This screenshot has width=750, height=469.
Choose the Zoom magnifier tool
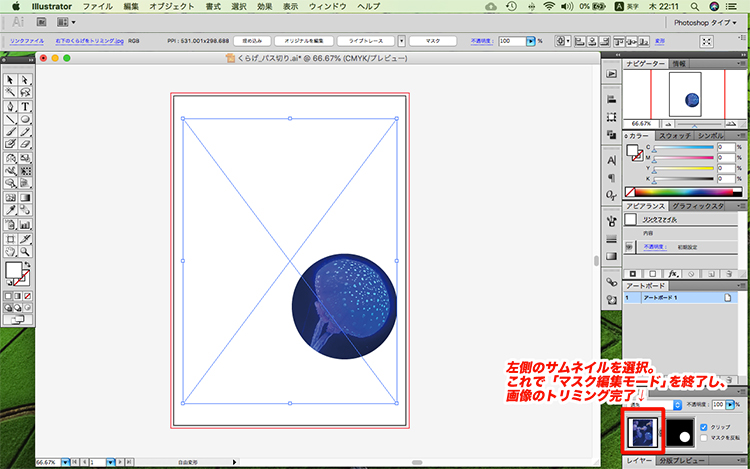pyautogui.click(x=24, y=252)
